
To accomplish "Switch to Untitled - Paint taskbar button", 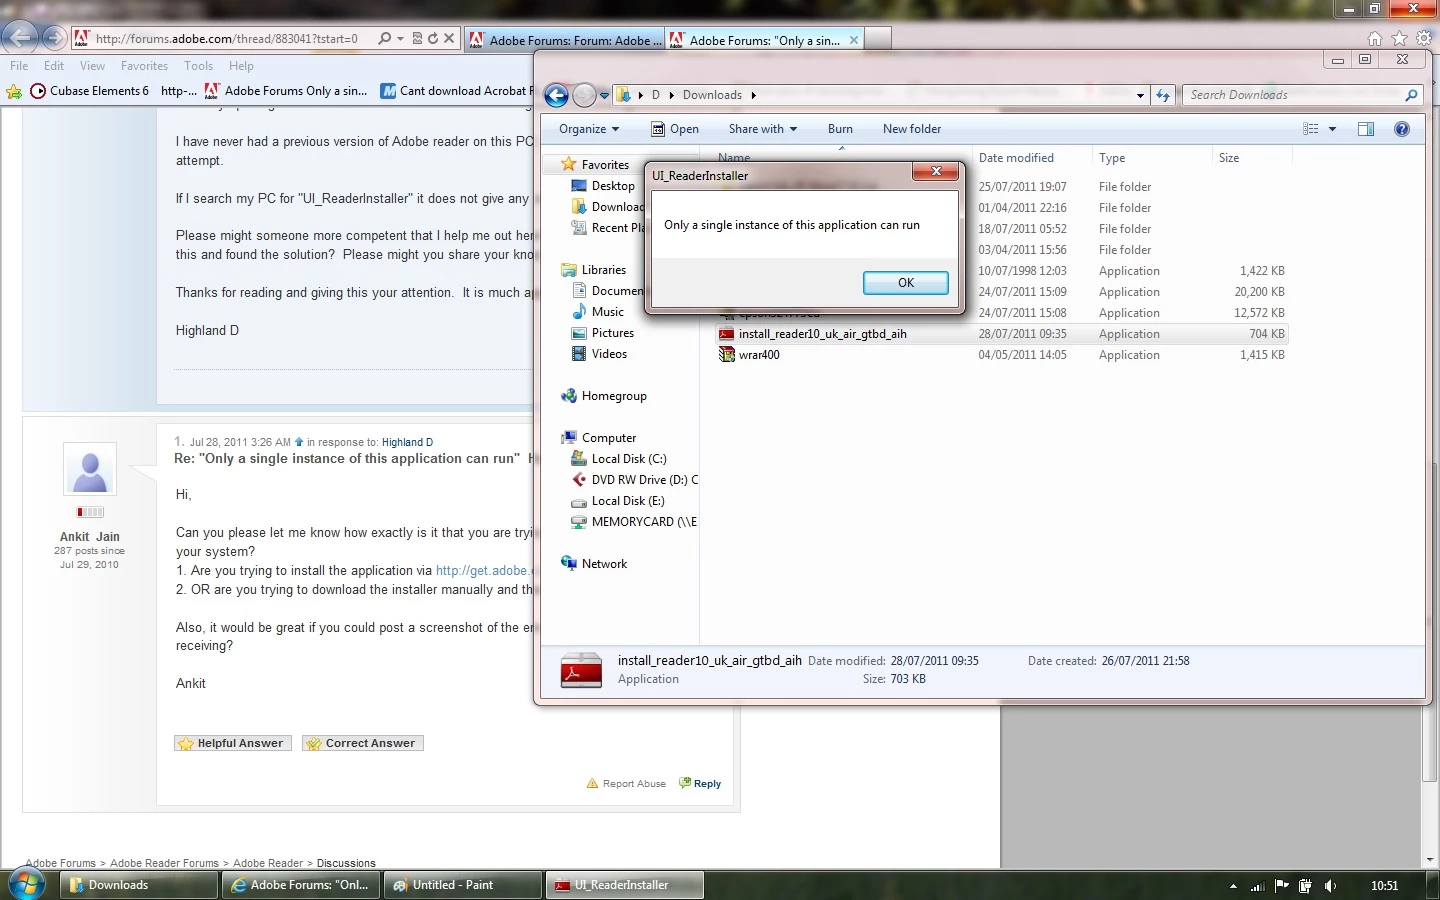I will click(x=462, y=885).
